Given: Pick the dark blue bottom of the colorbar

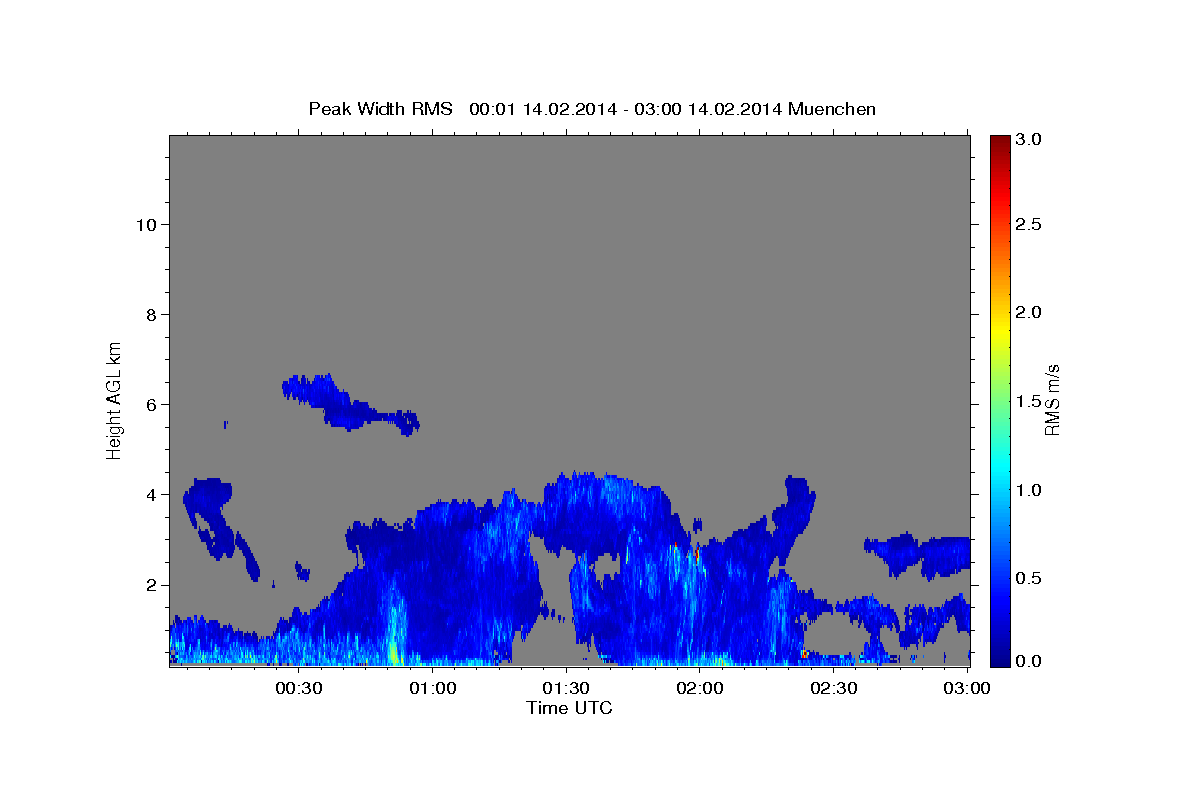Looking at the screenshot, I should (999, 658).
